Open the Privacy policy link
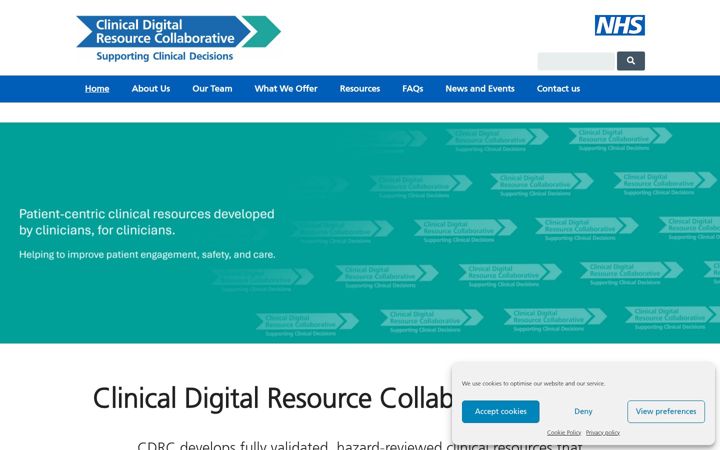This screenshot has height=450, width=720. tap(602, 433)
